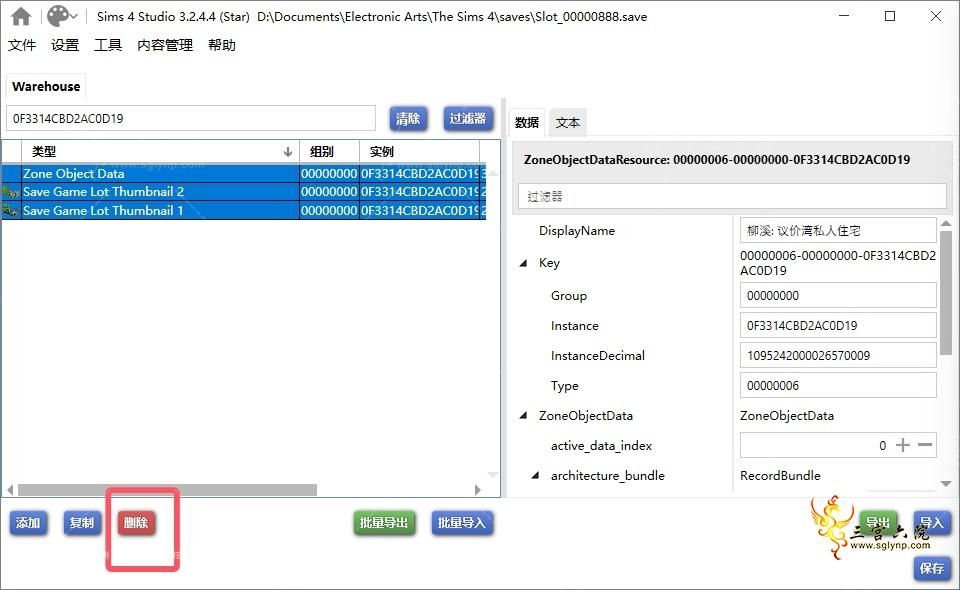960x590 pixels.
Task: Click the 实例 column header
Action: click(x=419, y=151)
